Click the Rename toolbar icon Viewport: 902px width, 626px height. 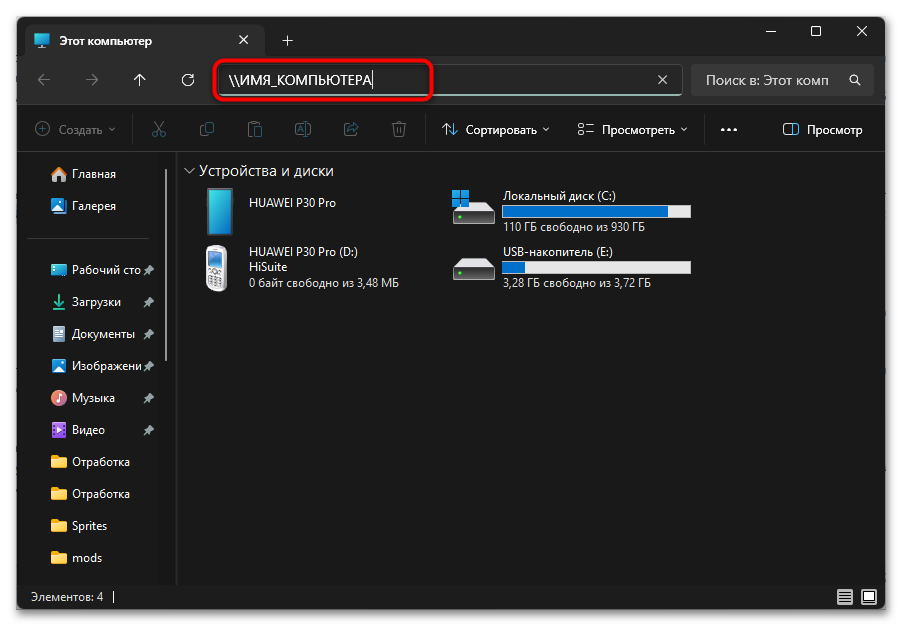(x=303, y=129)
